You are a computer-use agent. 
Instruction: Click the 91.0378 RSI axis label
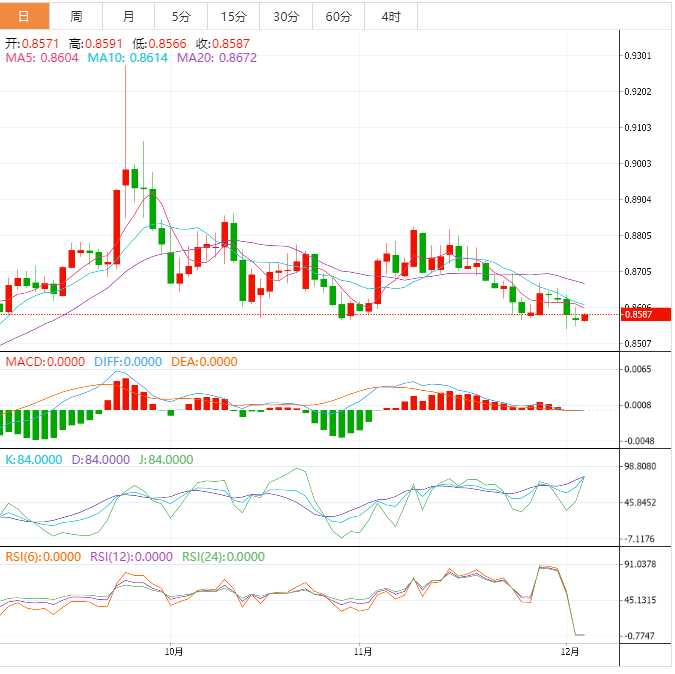(x=641, y=564)
